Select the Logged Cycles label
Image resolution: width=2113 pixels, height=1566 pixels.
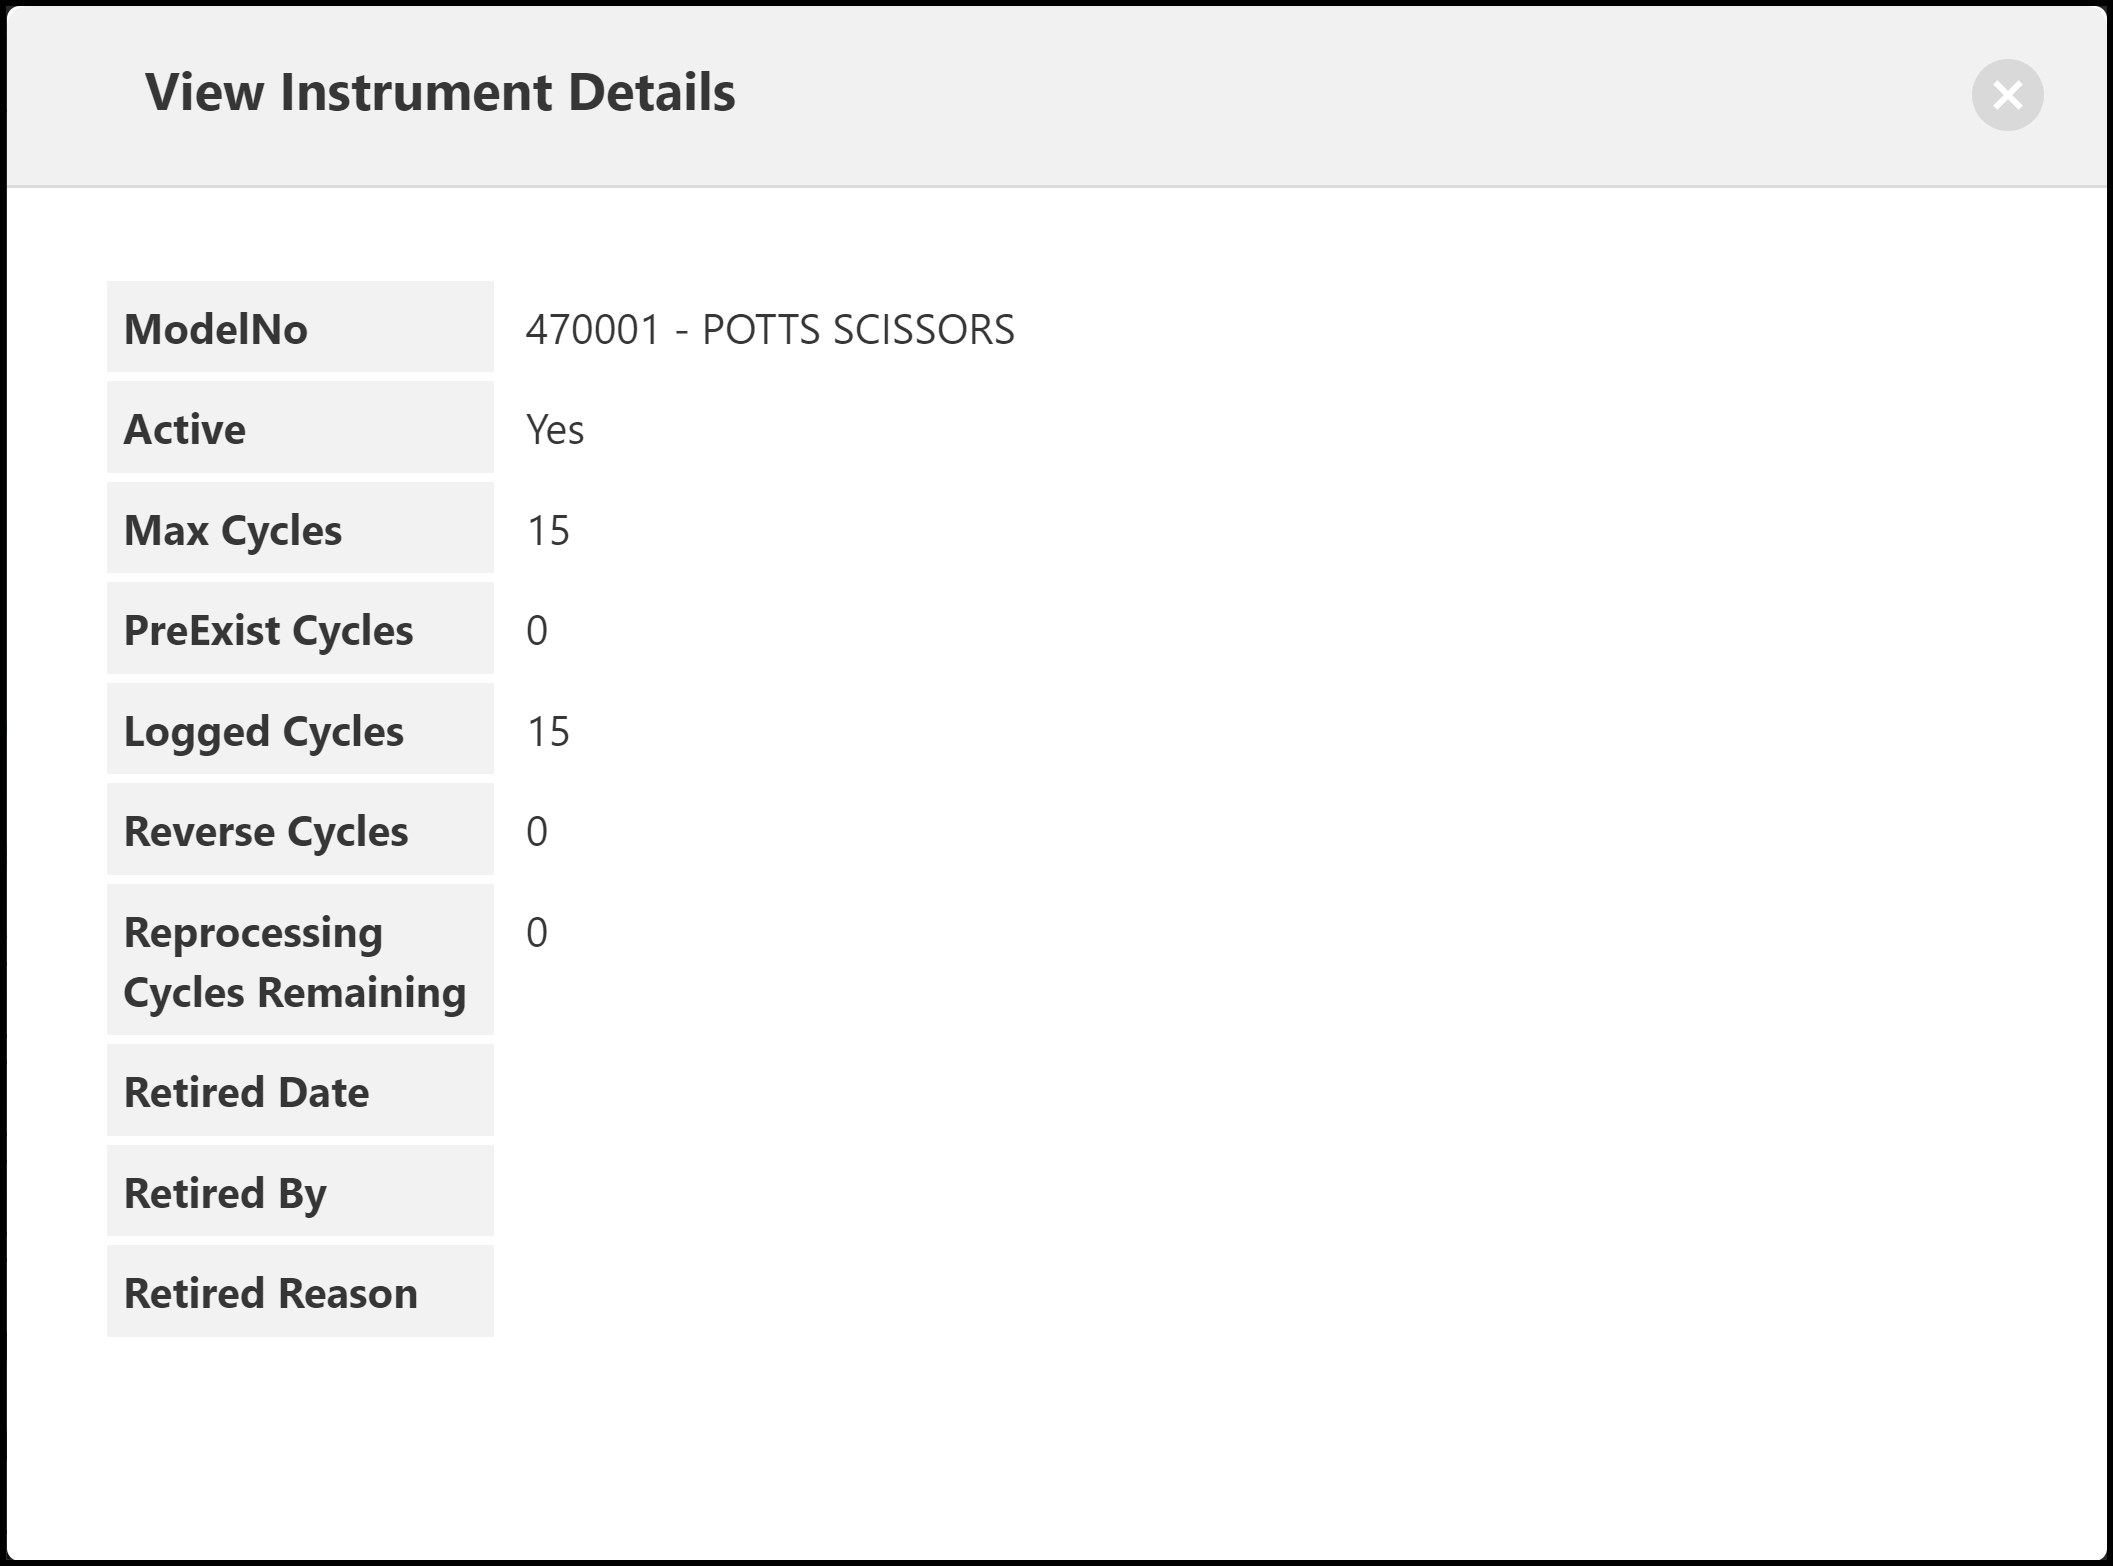264,731
